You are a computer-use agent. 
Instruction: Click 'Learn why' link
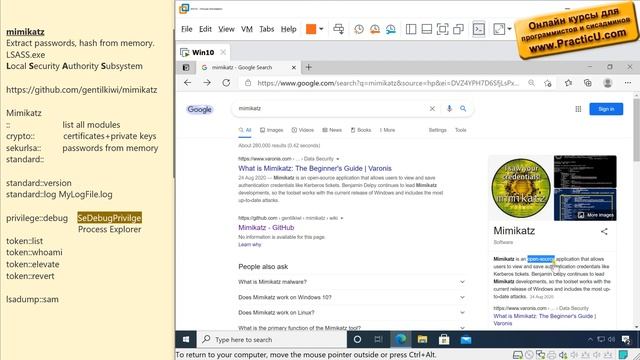click(x=249, y=244)
